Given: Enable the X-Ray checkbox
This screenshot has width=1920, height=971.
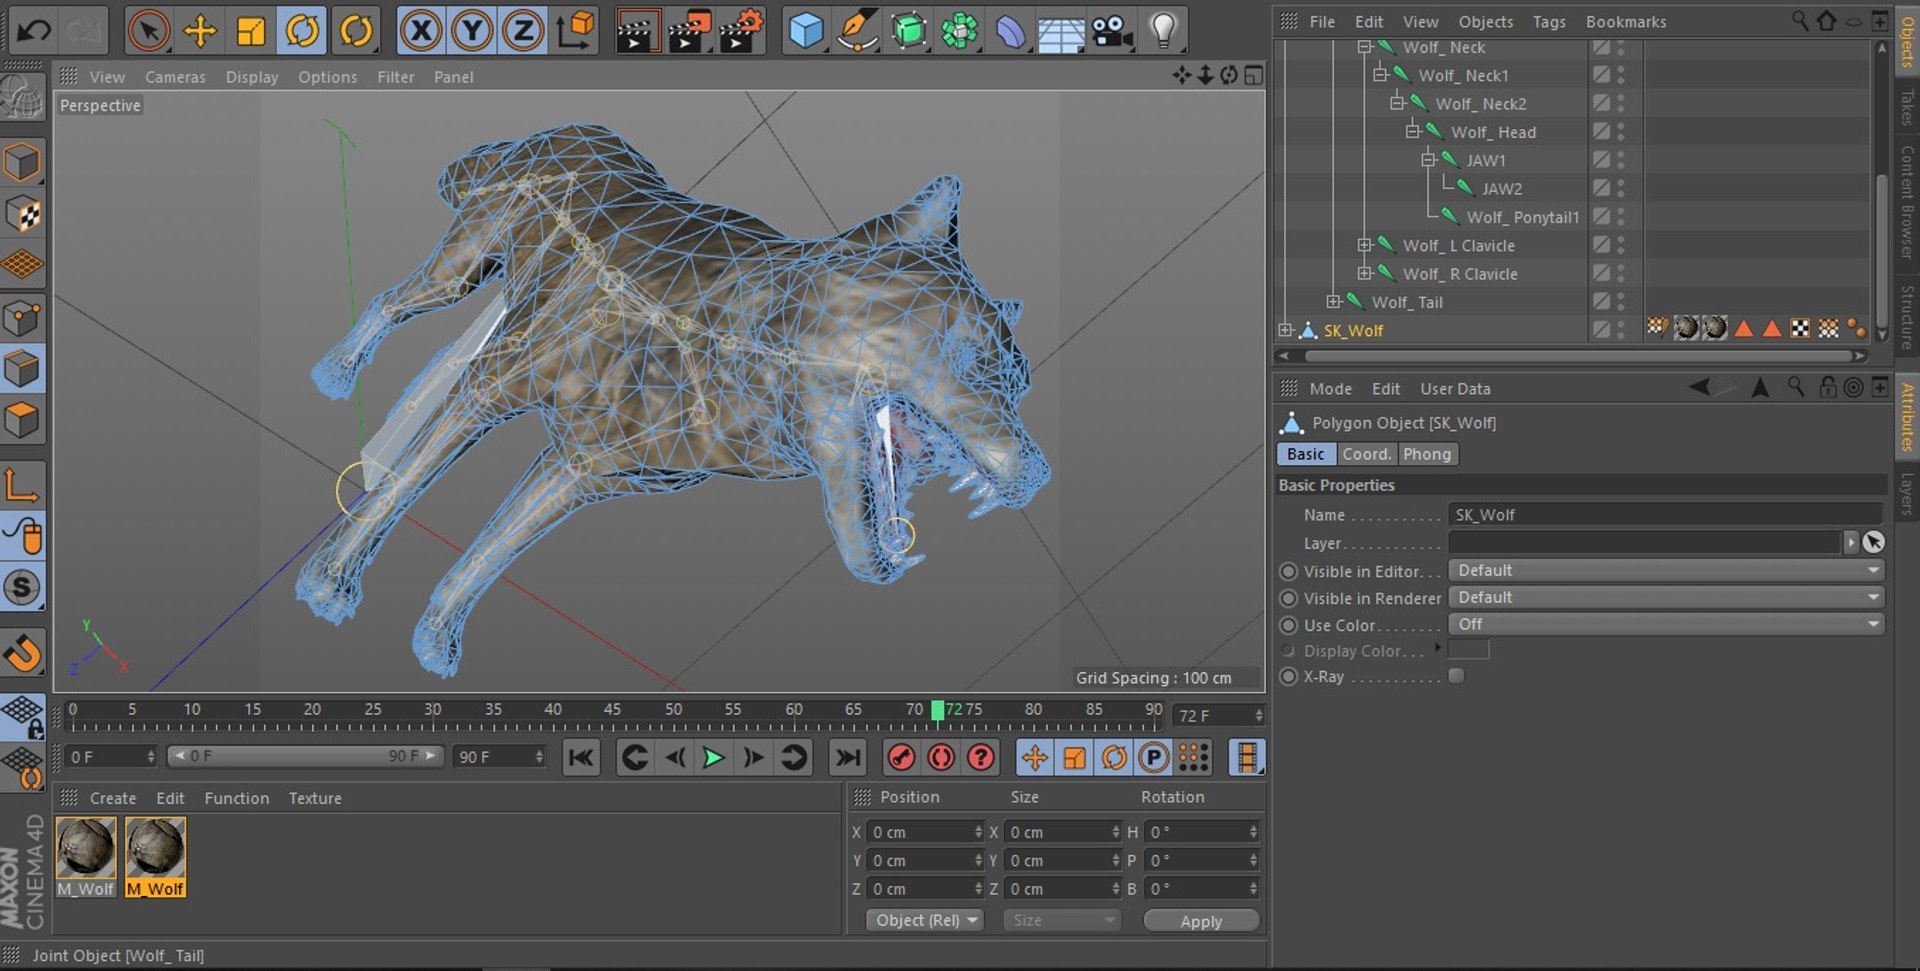Looking at the screenshot, I should tap(1457, 676).
